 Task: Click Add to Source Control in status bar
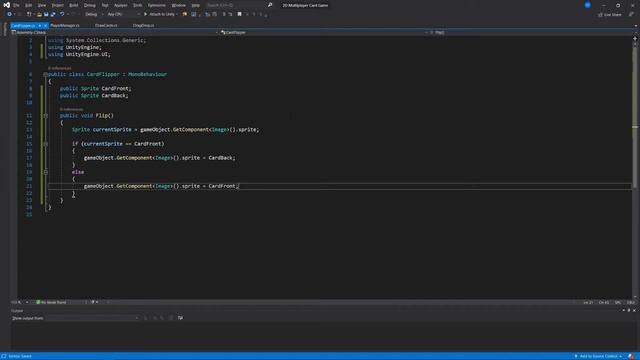598,356
